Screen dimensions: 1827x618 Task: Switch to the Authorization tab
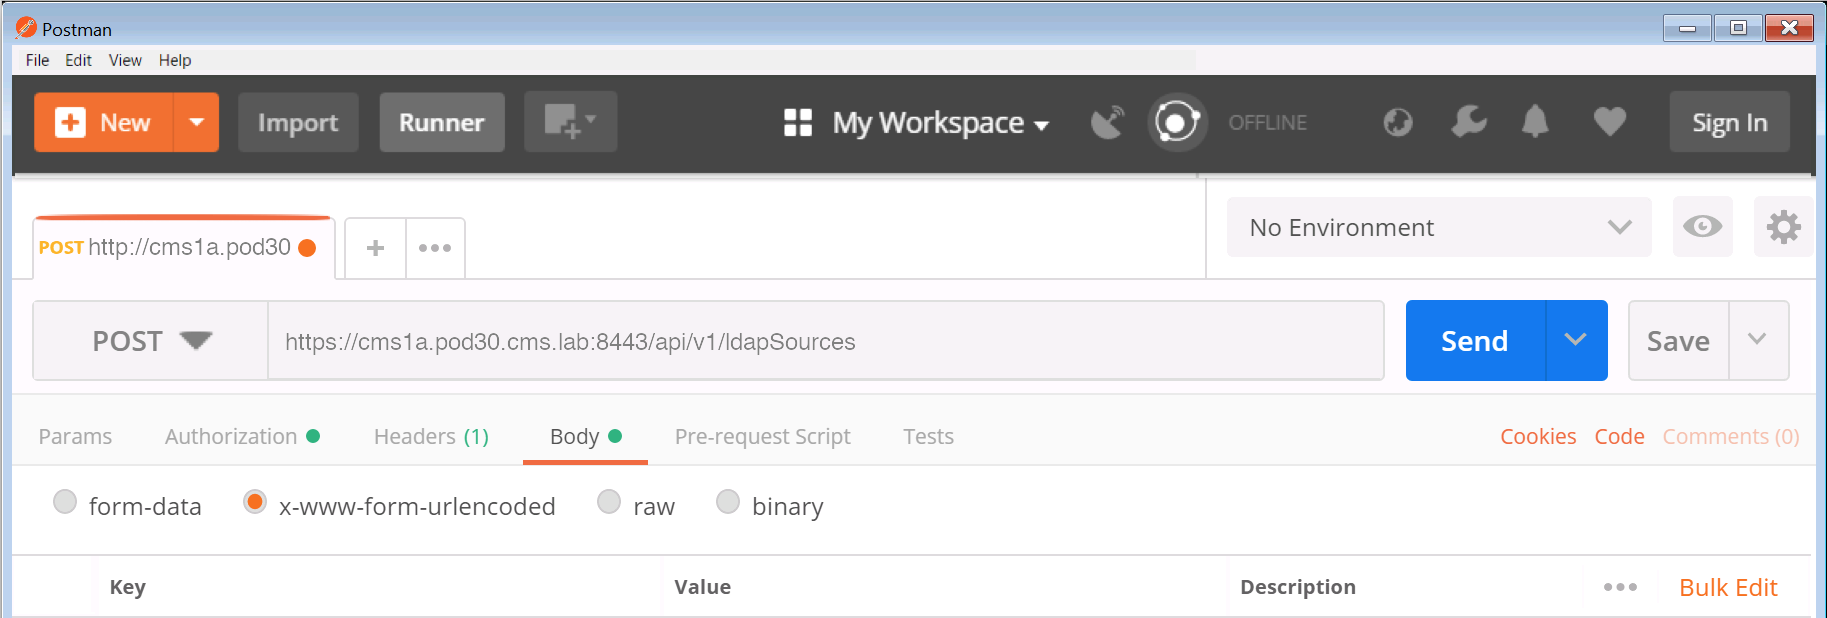(231, 437)
